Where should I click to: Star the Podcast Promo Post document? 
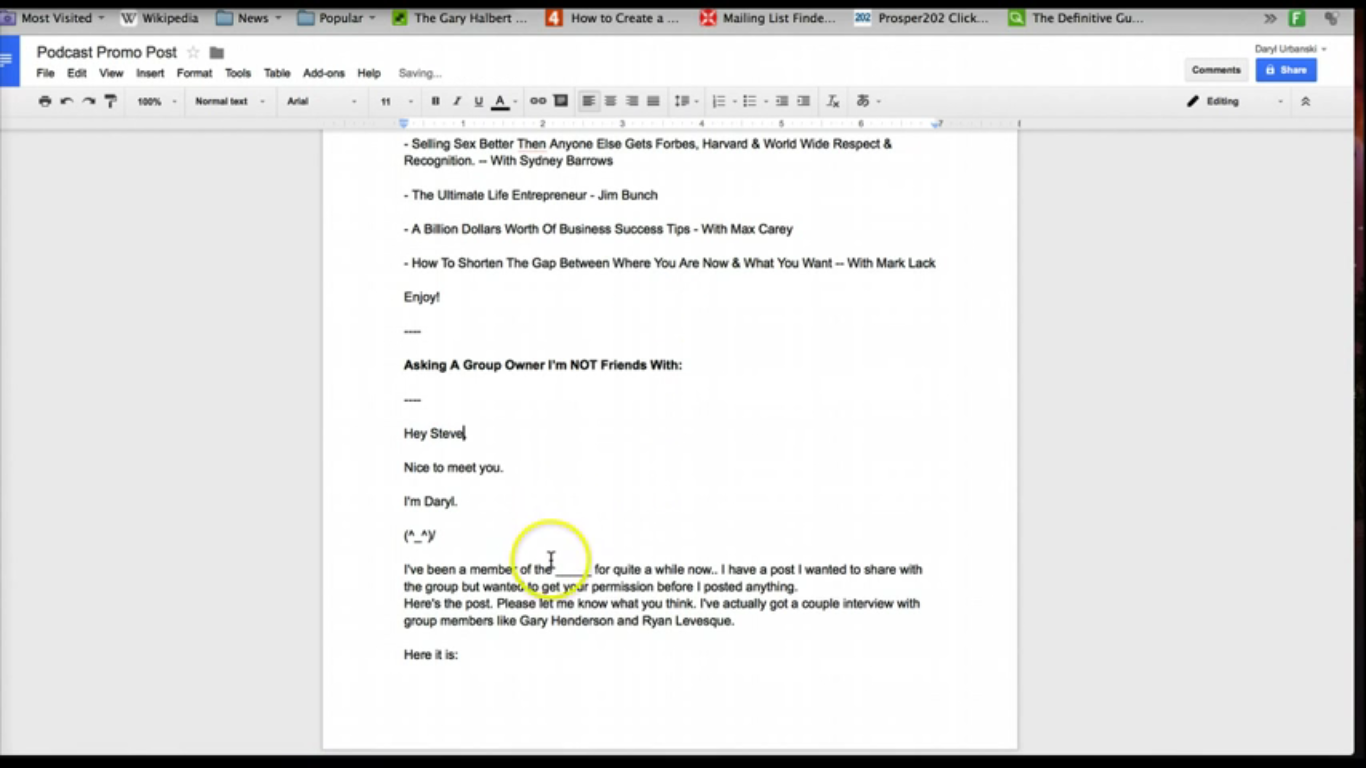pos(194,52)
